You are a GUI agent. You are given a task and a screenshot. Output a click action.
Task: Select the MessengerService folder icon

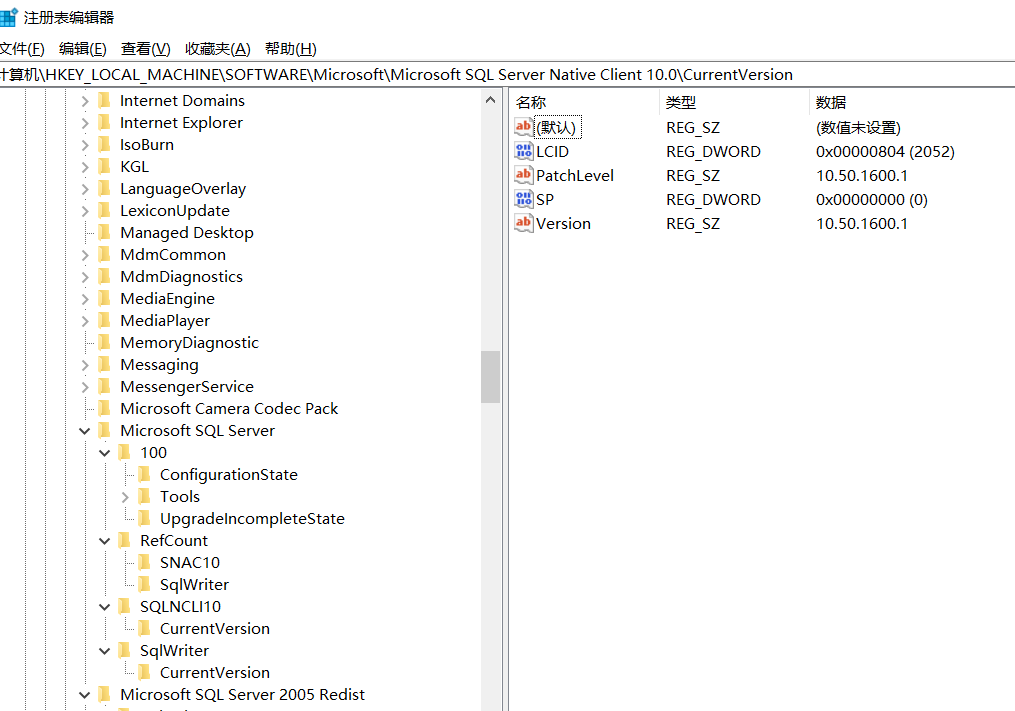pos(104,387)
